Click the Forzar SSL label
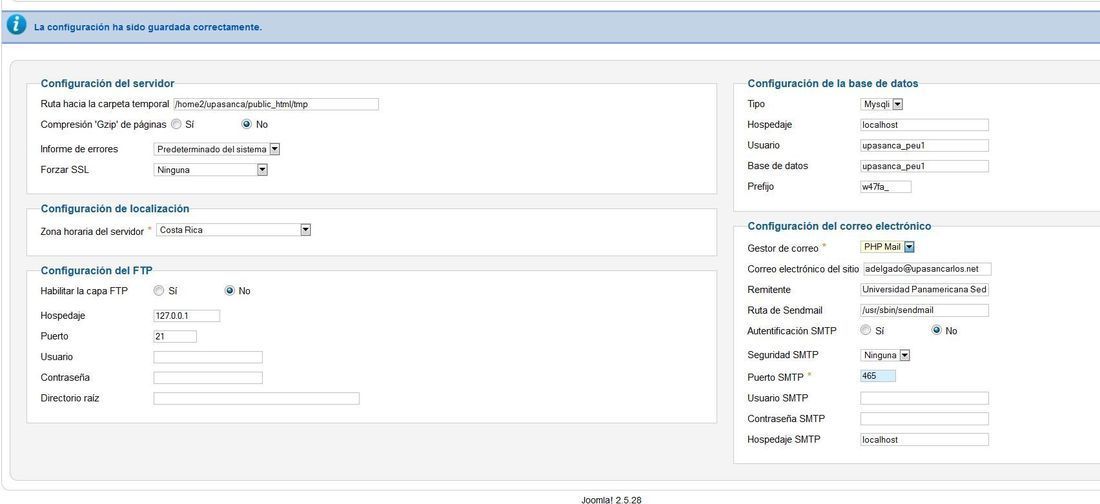 tap(65, 169)
